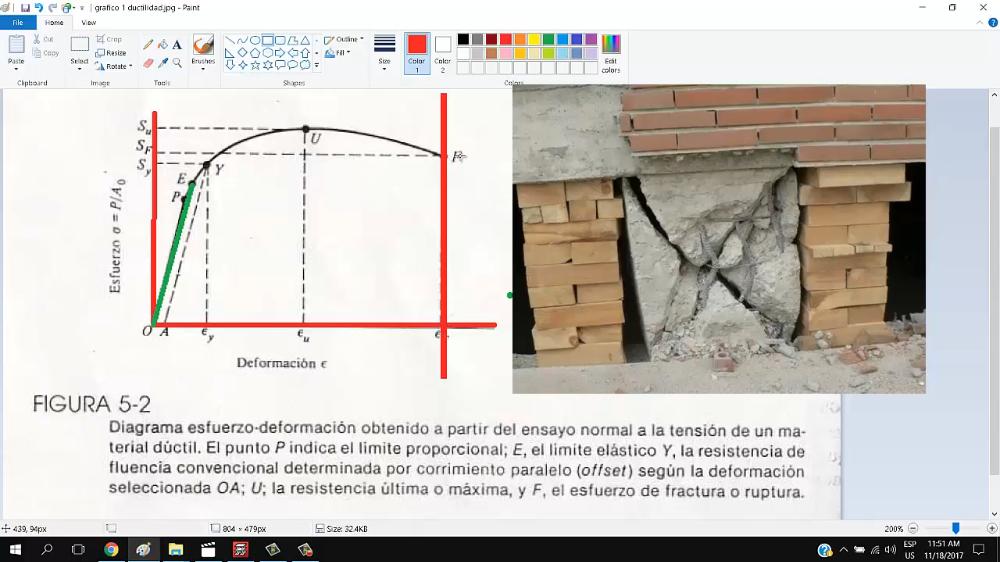The height and width of the screenshot is (562, 1000).
Task: Click the Edit colors button
Action: tap(610, 53)
